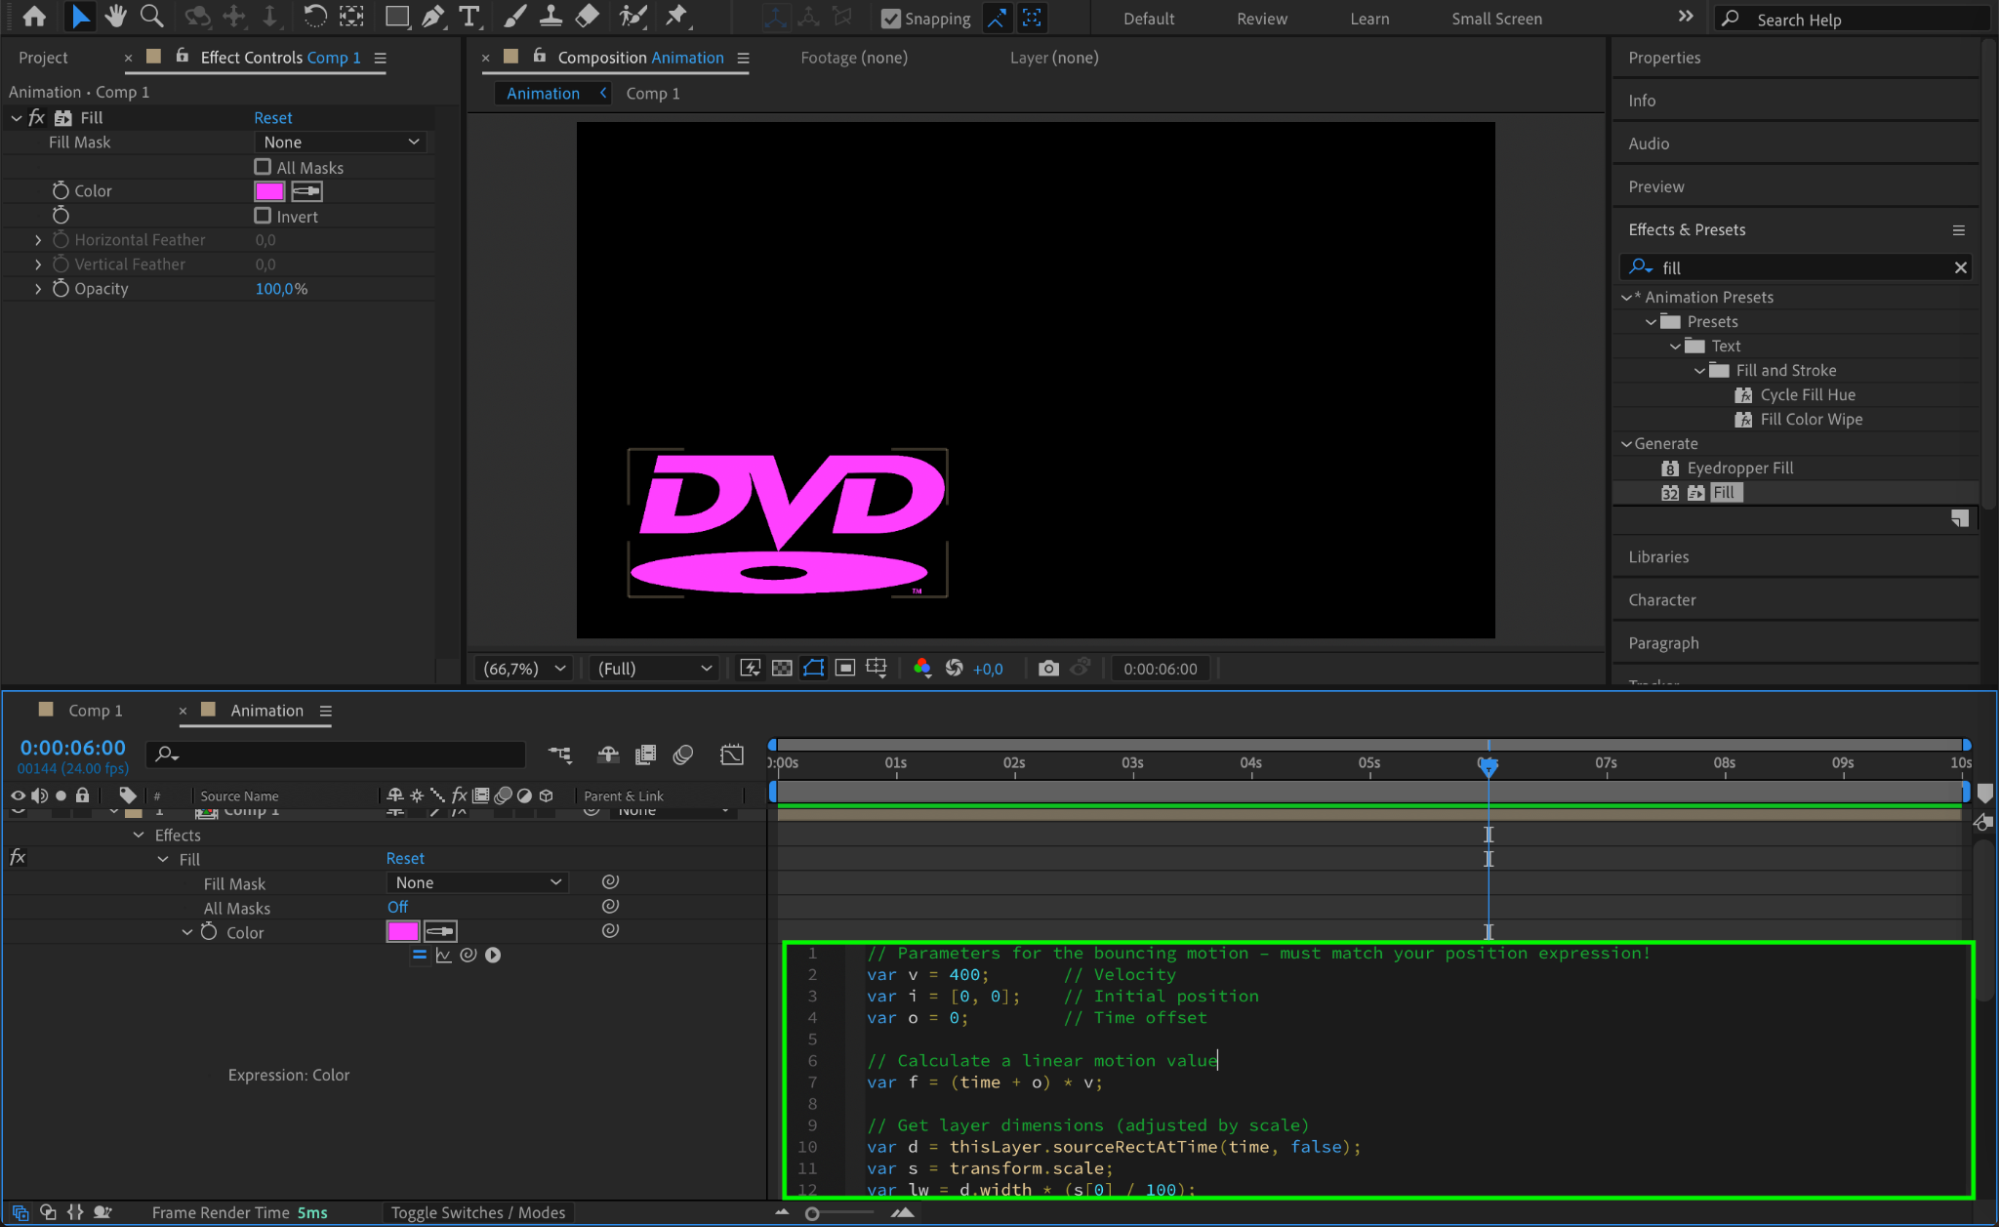Expand the Opacity property
The width and height of the screenshot is (1999, 1227).
(38, 289)
